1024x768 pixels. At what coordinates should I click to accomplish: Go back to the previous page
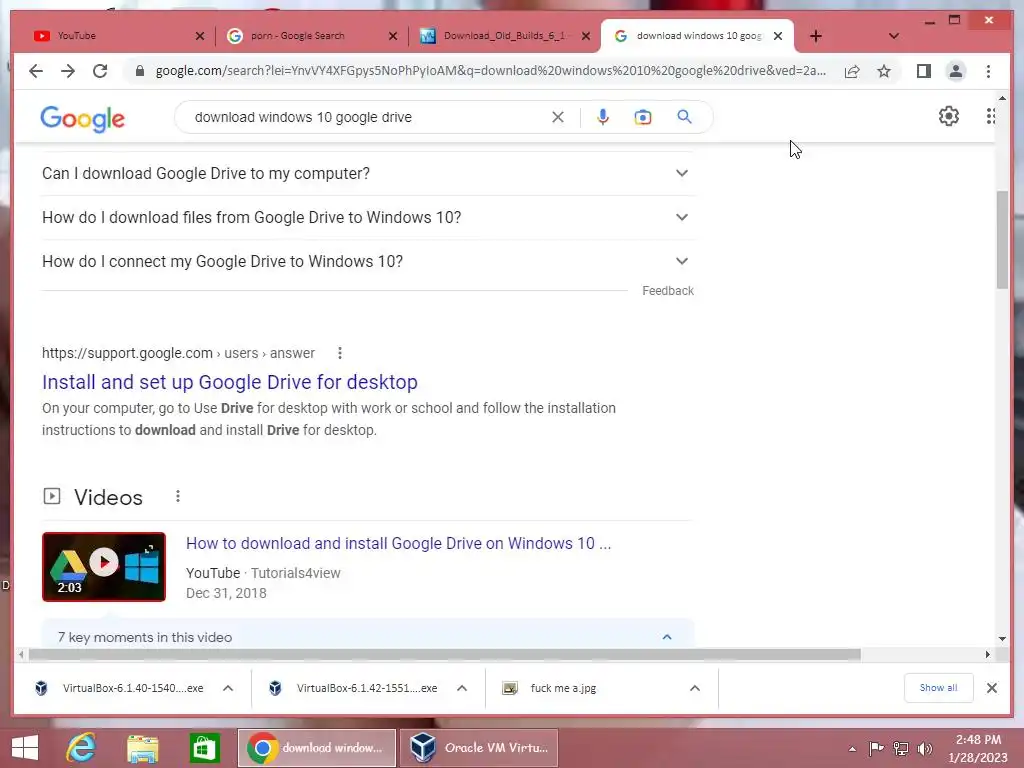[x=36, y=71]
